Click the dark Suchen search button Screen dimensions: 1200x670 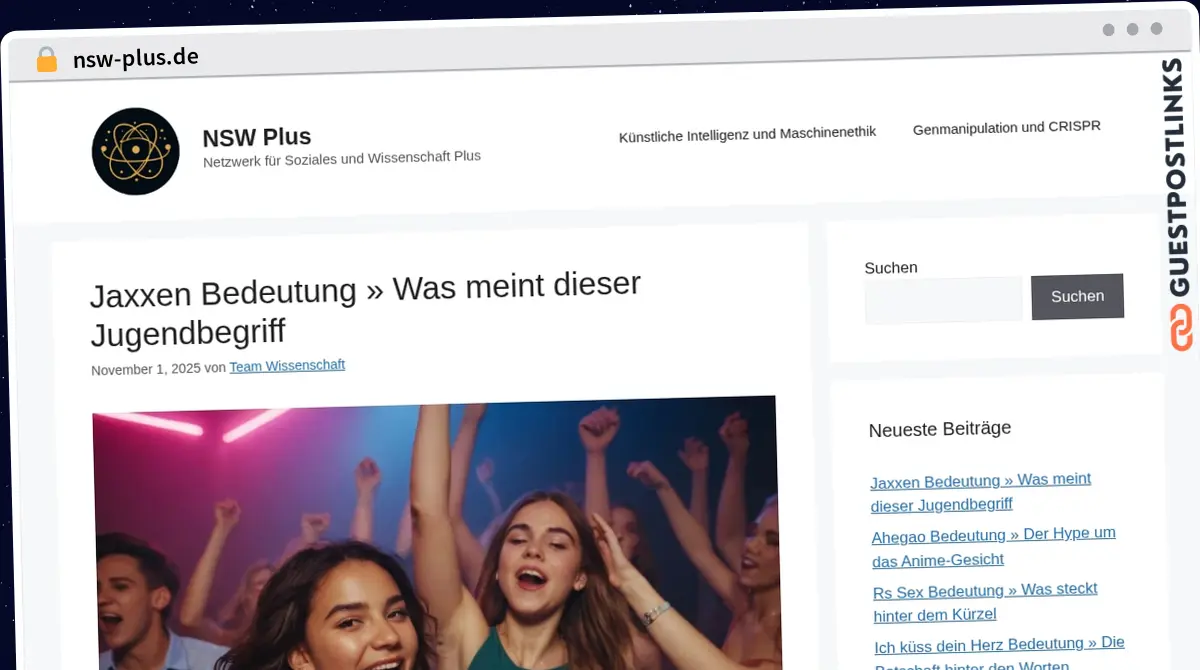click(x=1077, y=296)
